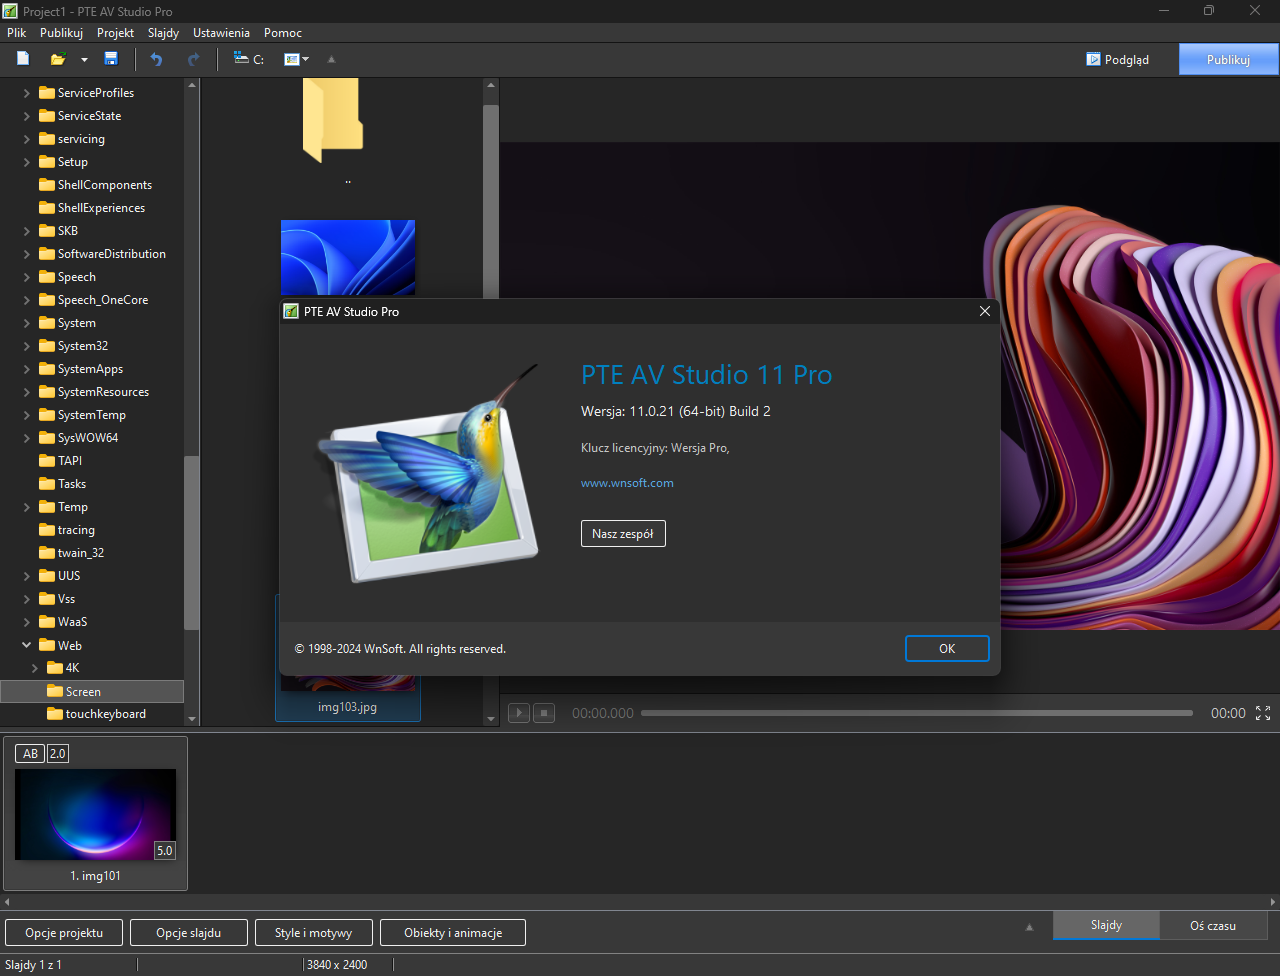Click the 5.0 slide duration badge
Viewport: 1280px width, 976px height.
coord(164,851)
